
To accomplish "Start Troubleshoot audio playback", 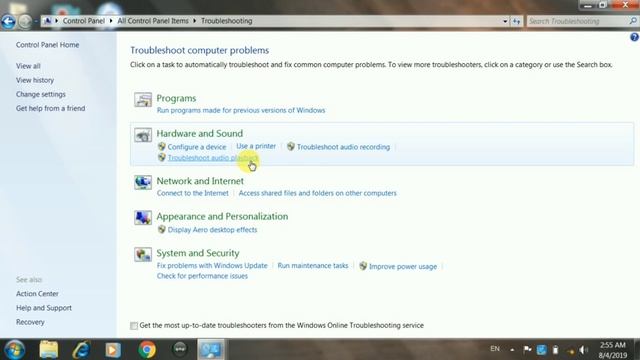I will (x=213, y=158).
